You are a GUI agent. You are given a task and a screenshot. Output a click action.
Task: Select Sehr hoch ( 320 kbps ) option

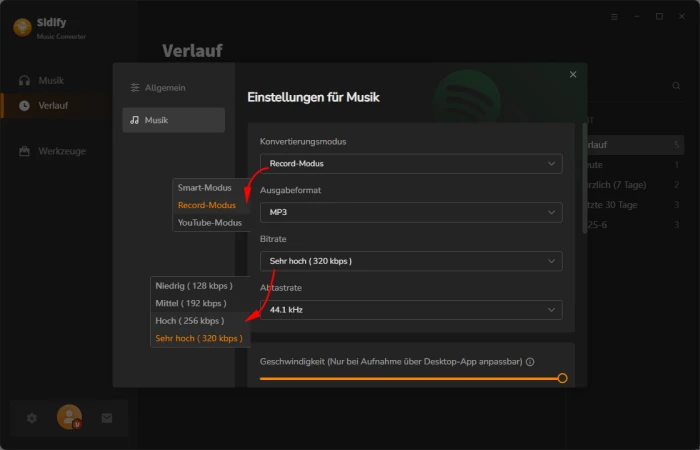click(200, 338)
